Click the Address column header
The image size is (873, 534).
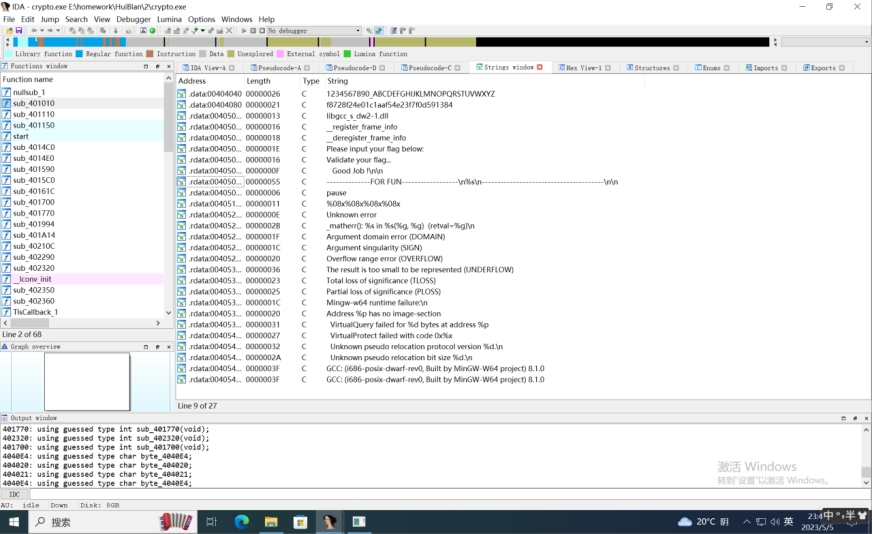click(192, 81)
